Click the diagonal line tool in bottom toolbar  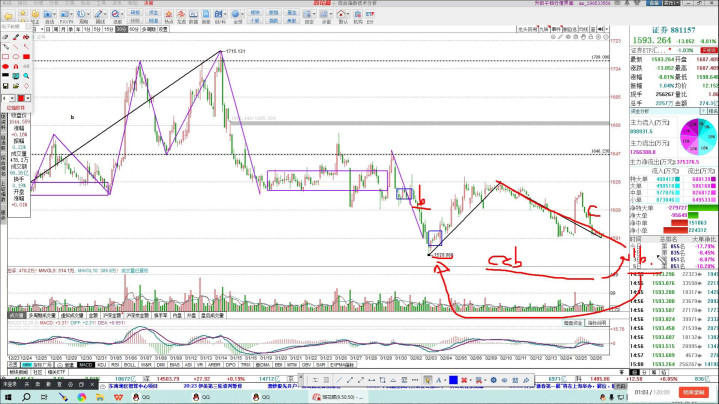[339, 380]
